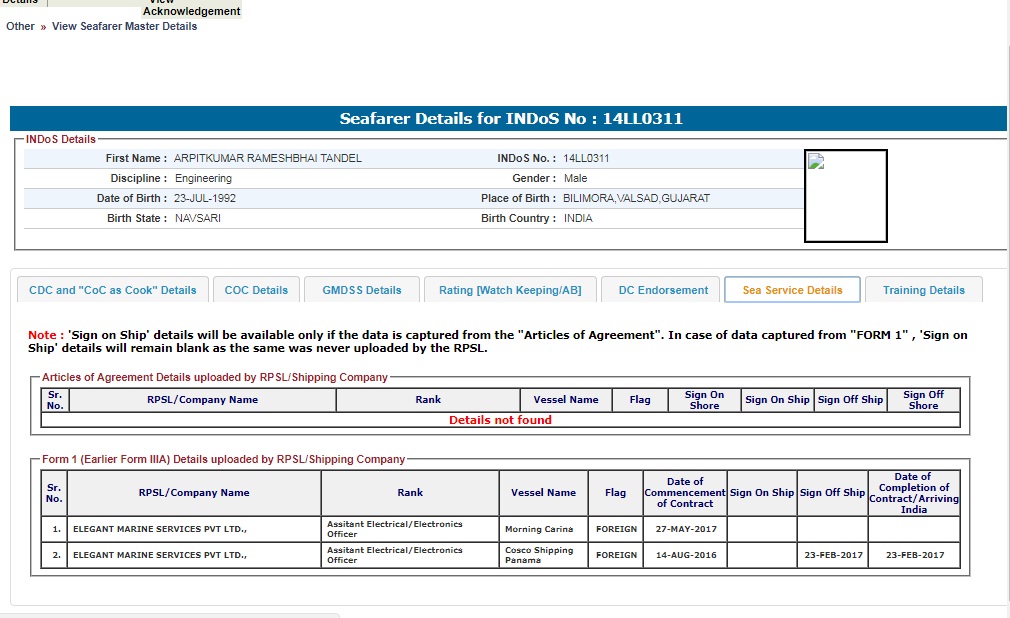The width and height of the screenshot is (1010, 618).
Task: Show the Training Details tab
Action: pos(923,290)
